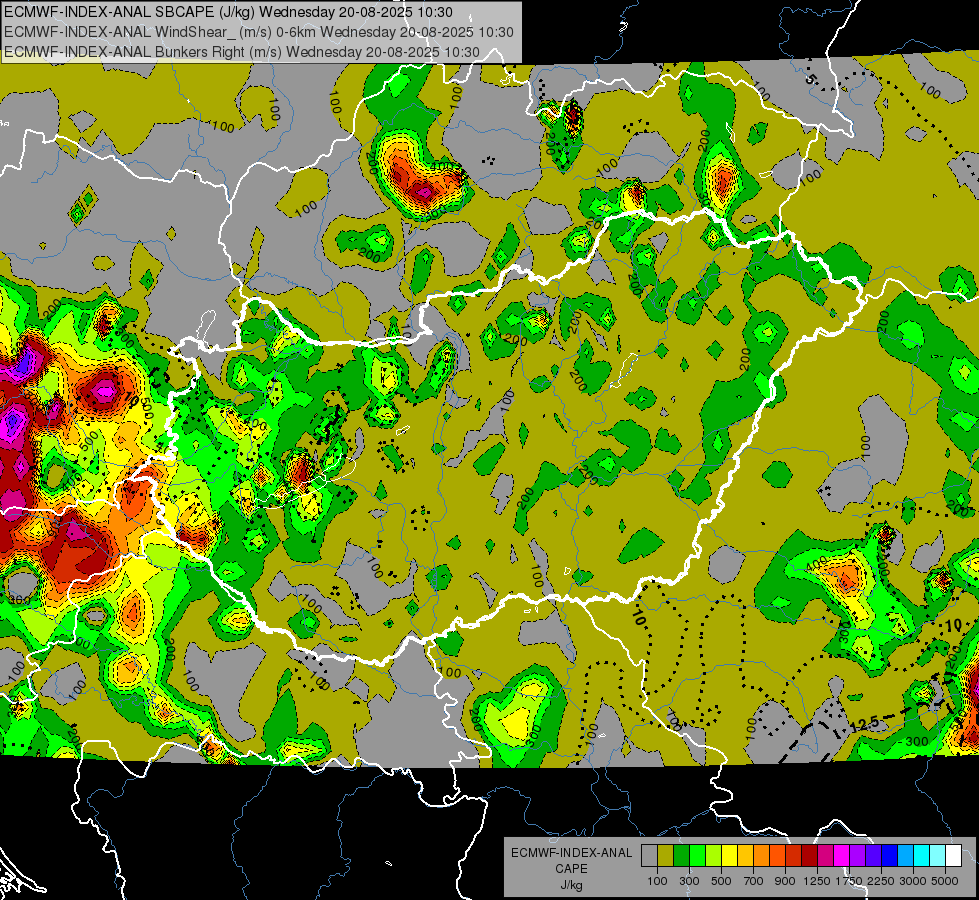Click the legend scale value 1250
979x900 pixels.
coord(817,881)
